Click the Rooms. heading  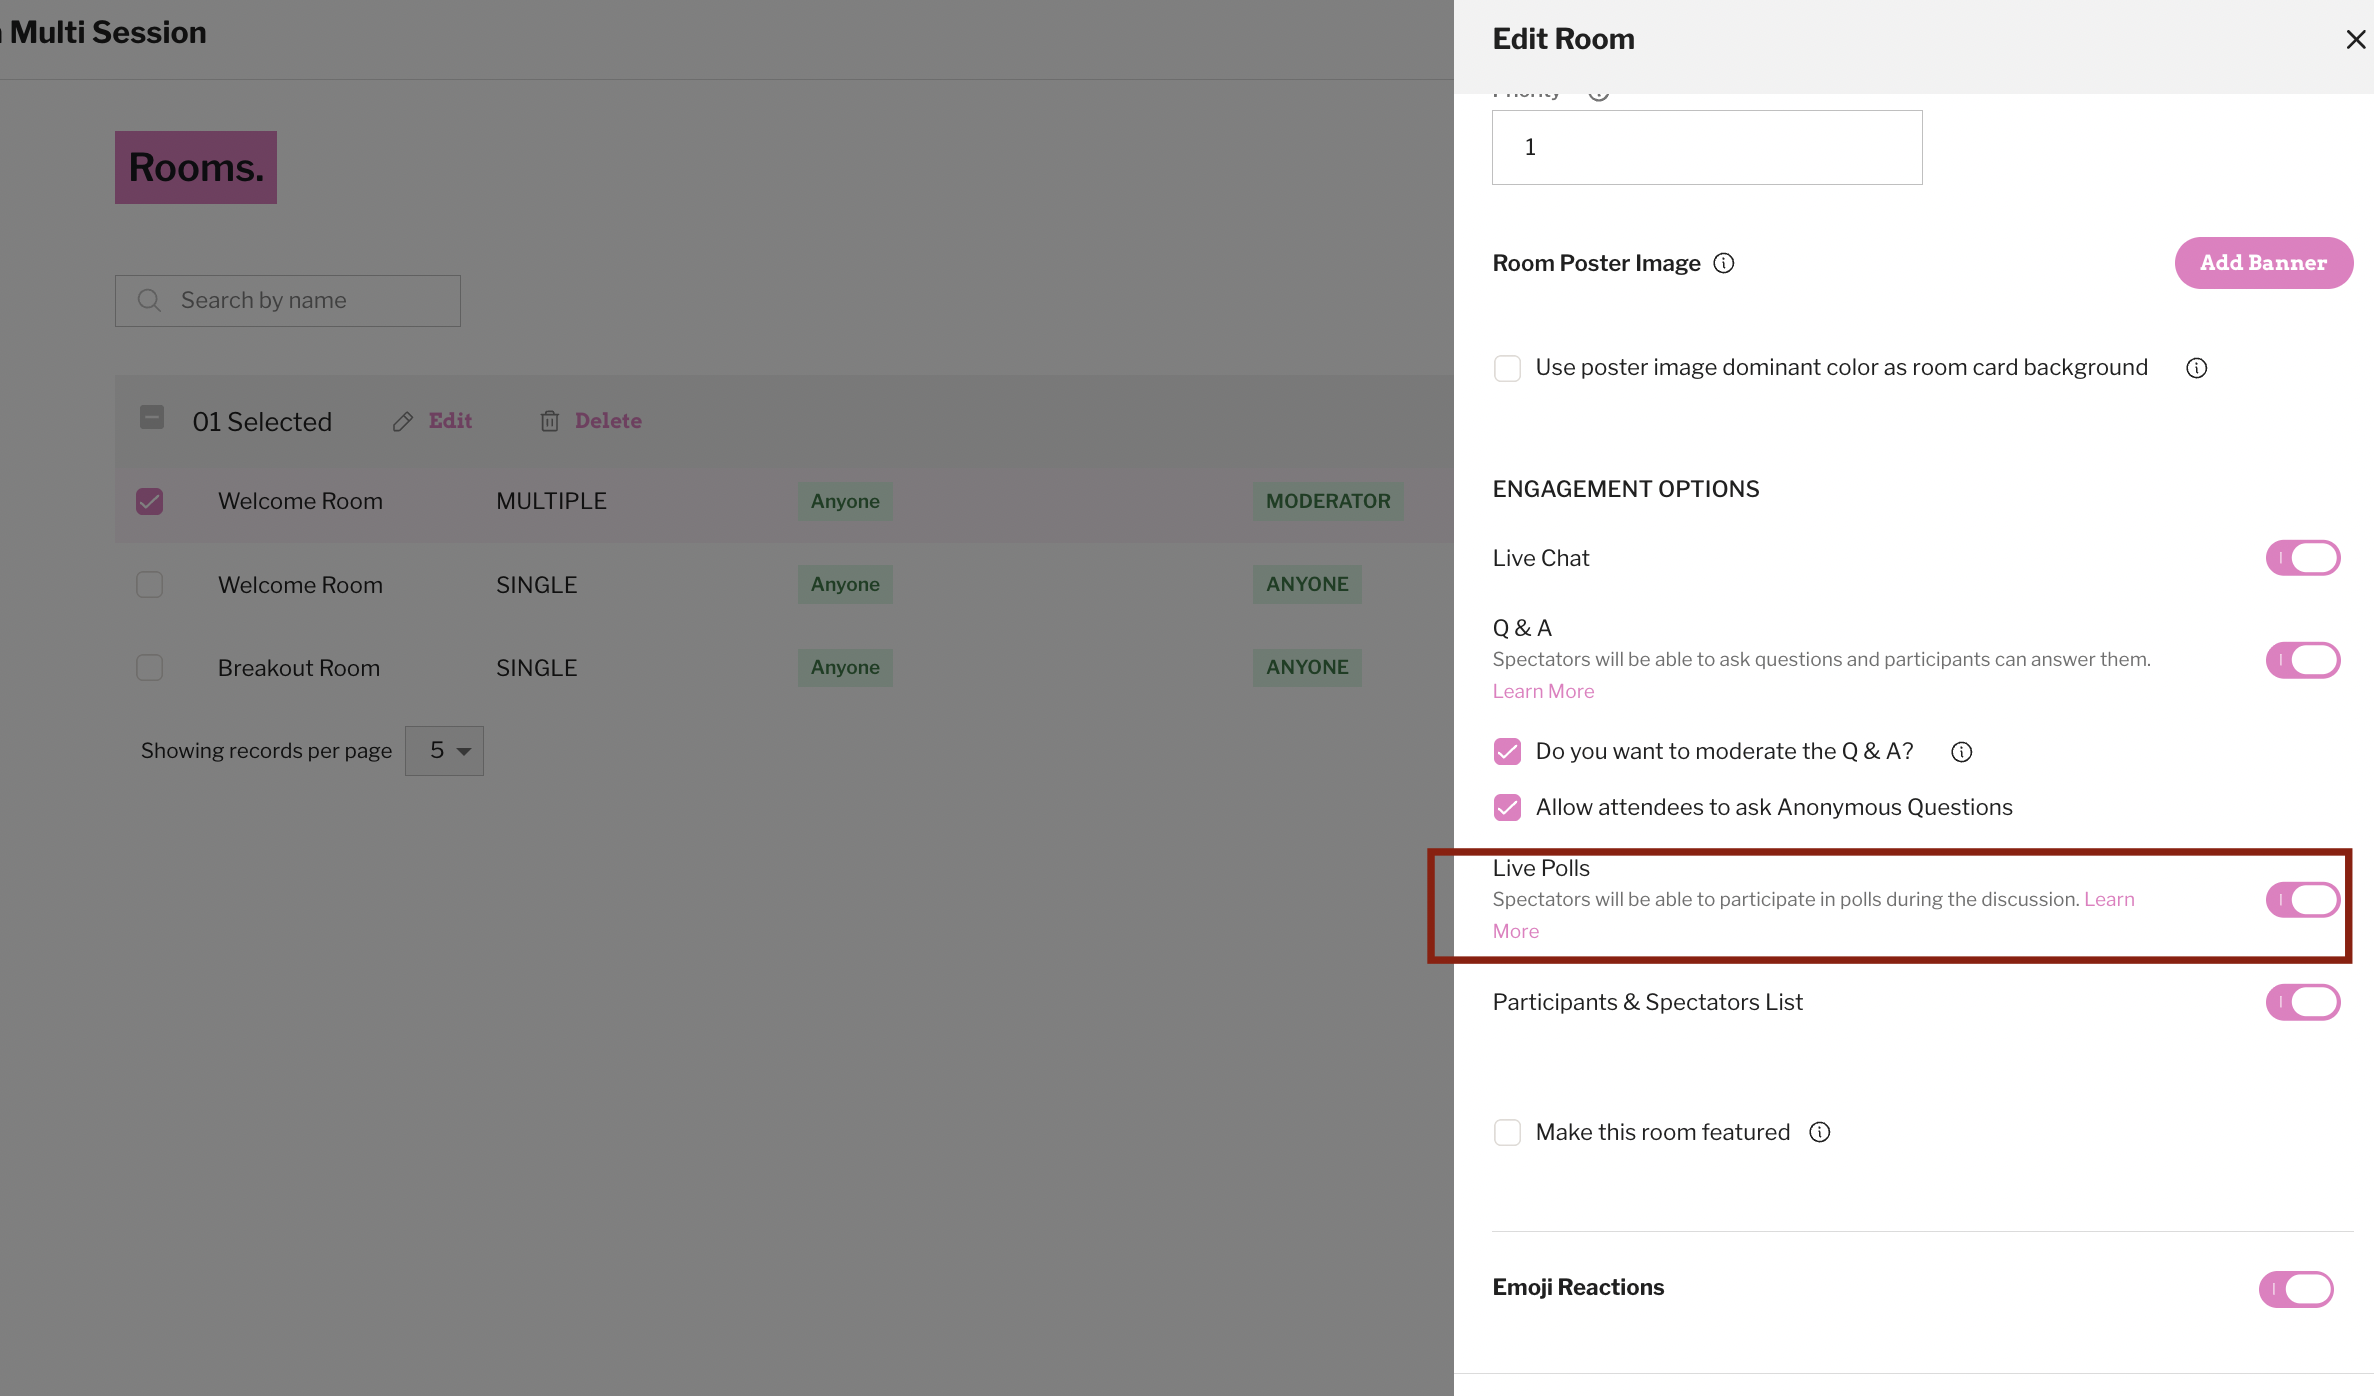point(195,167)
